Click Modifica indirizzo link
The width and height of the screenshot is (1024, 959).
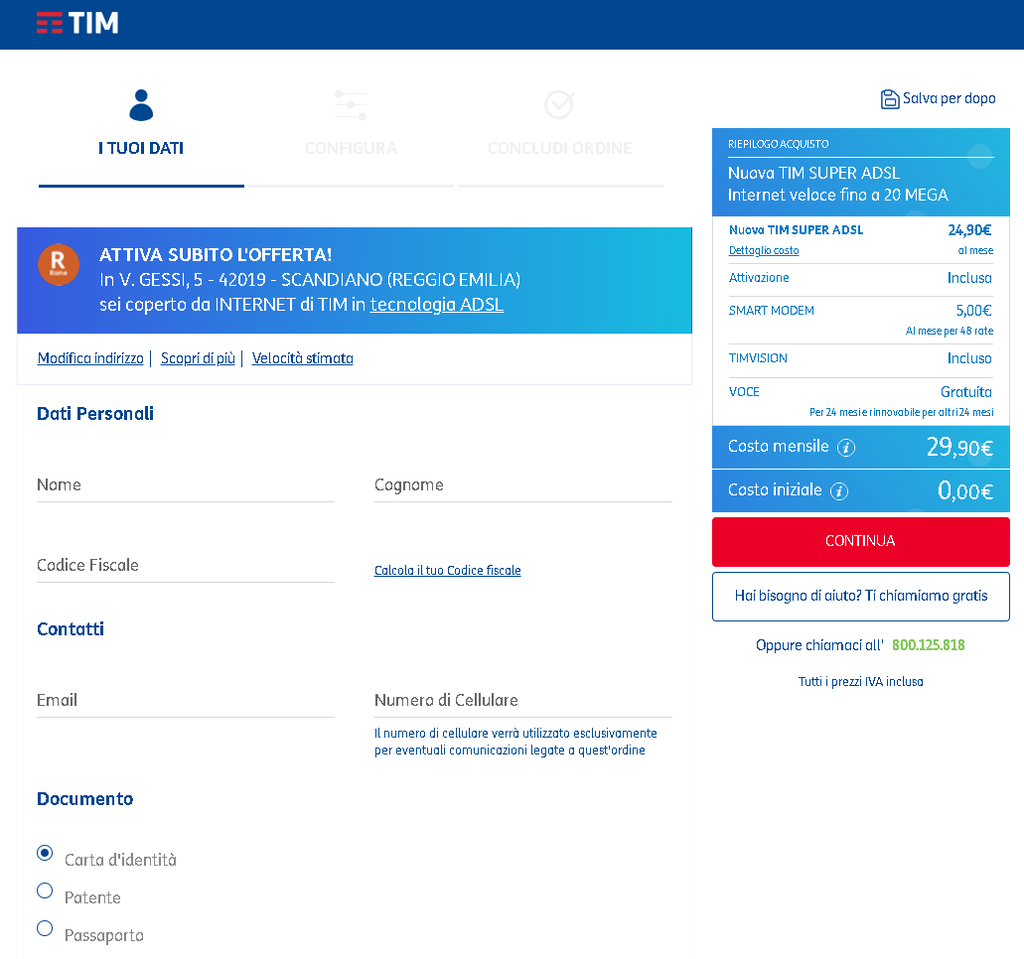91,359
